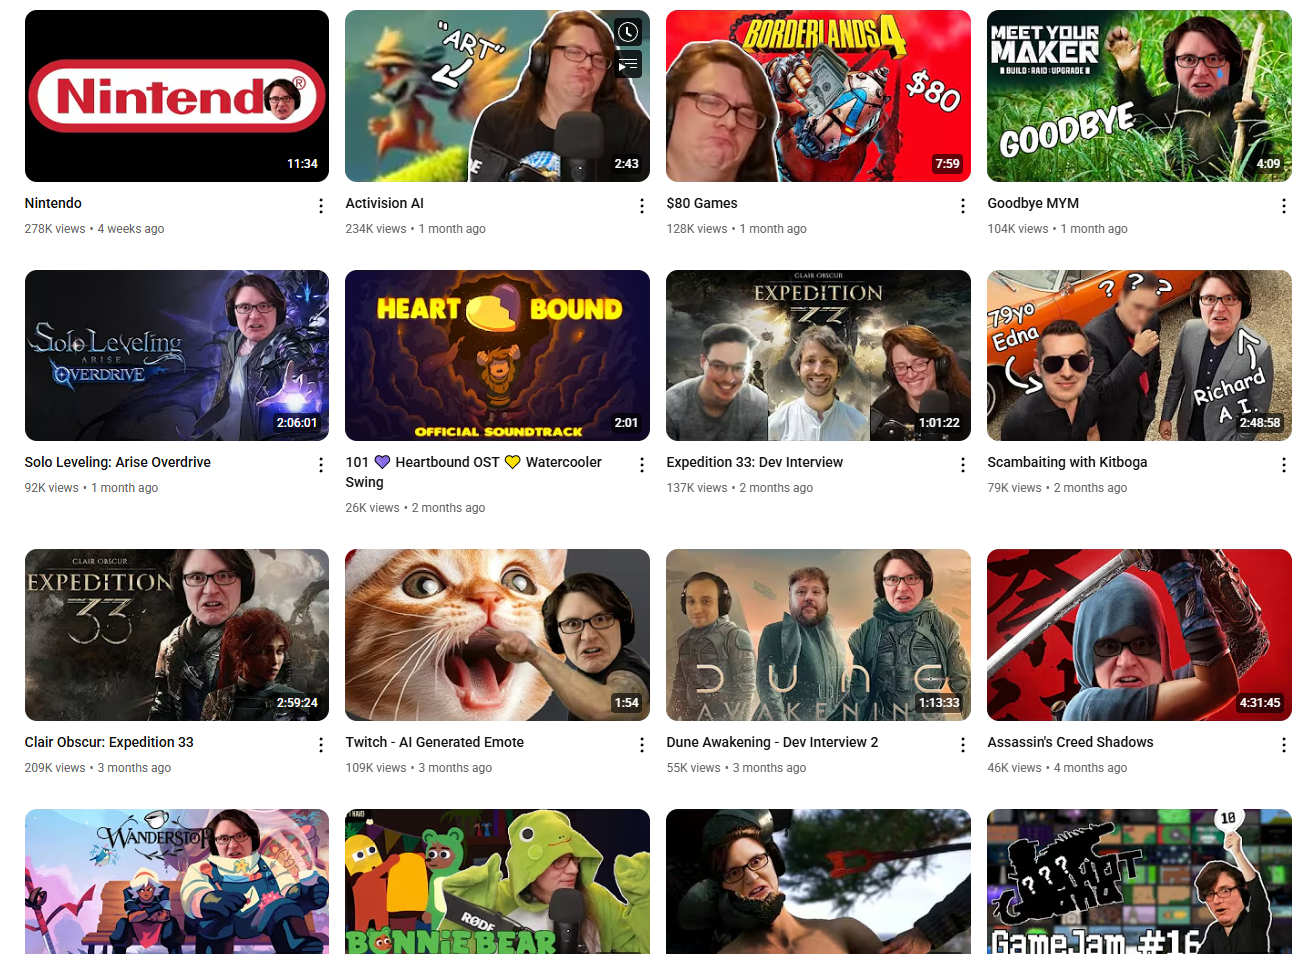Screen dimensions: 1301x954
Task: Open the 'Nintendo' video title link
Action: [x=53, y=203]
